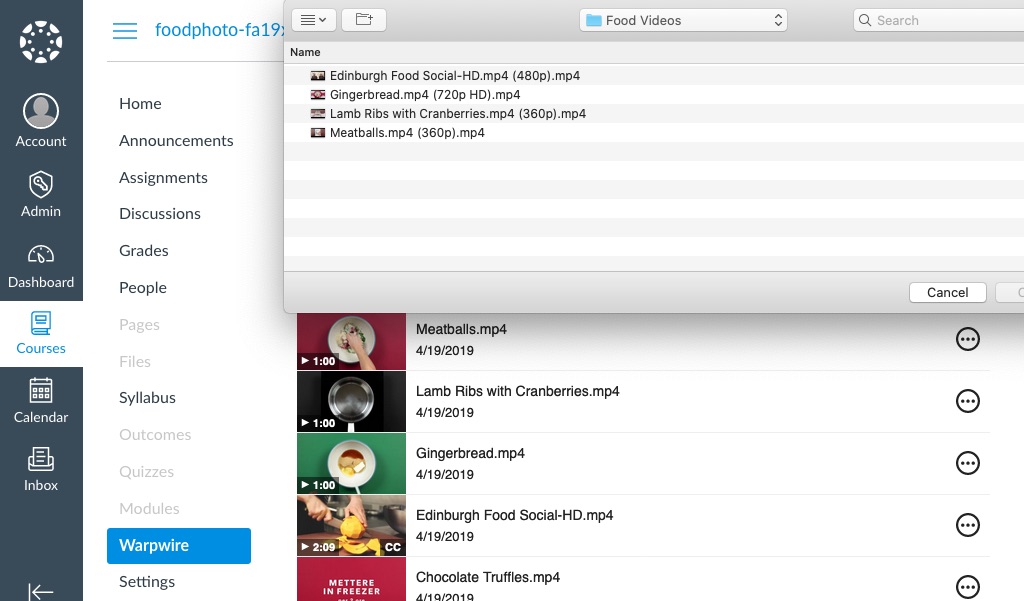The height and width of the screenshot is (601, 1024).
Task: Toggle the course navigation hamburger menu
Action: [125, 31]
